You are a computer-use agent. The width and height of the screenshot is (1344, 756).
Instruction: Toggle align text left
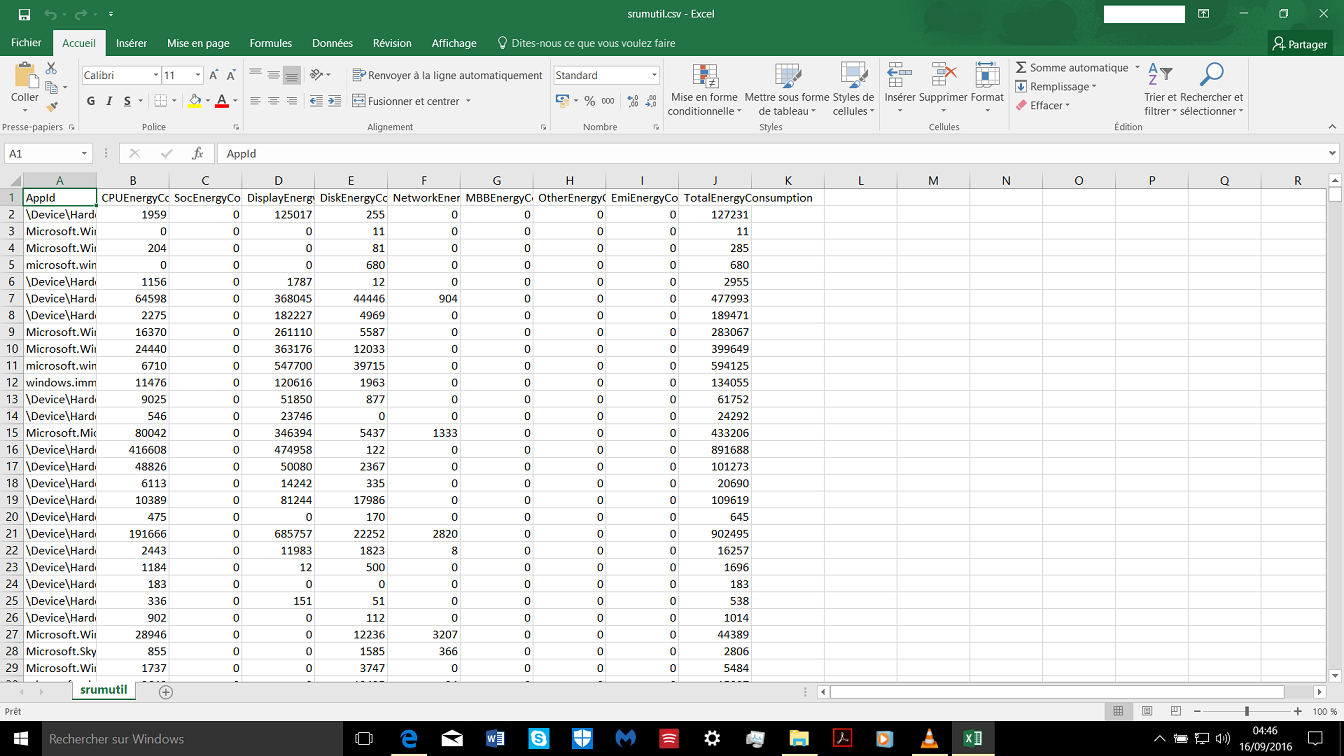[x=255, y=101]
